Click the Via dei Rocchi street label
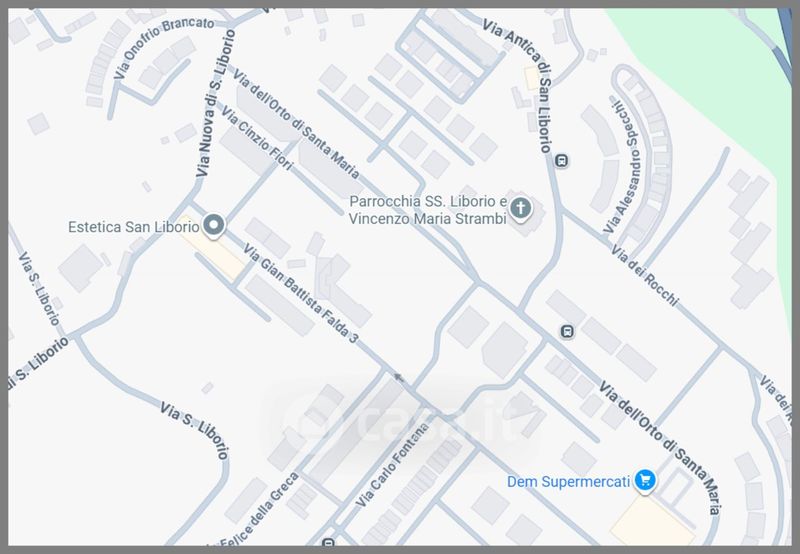Viewport: 800px width, 554px height. coord(645,276)
